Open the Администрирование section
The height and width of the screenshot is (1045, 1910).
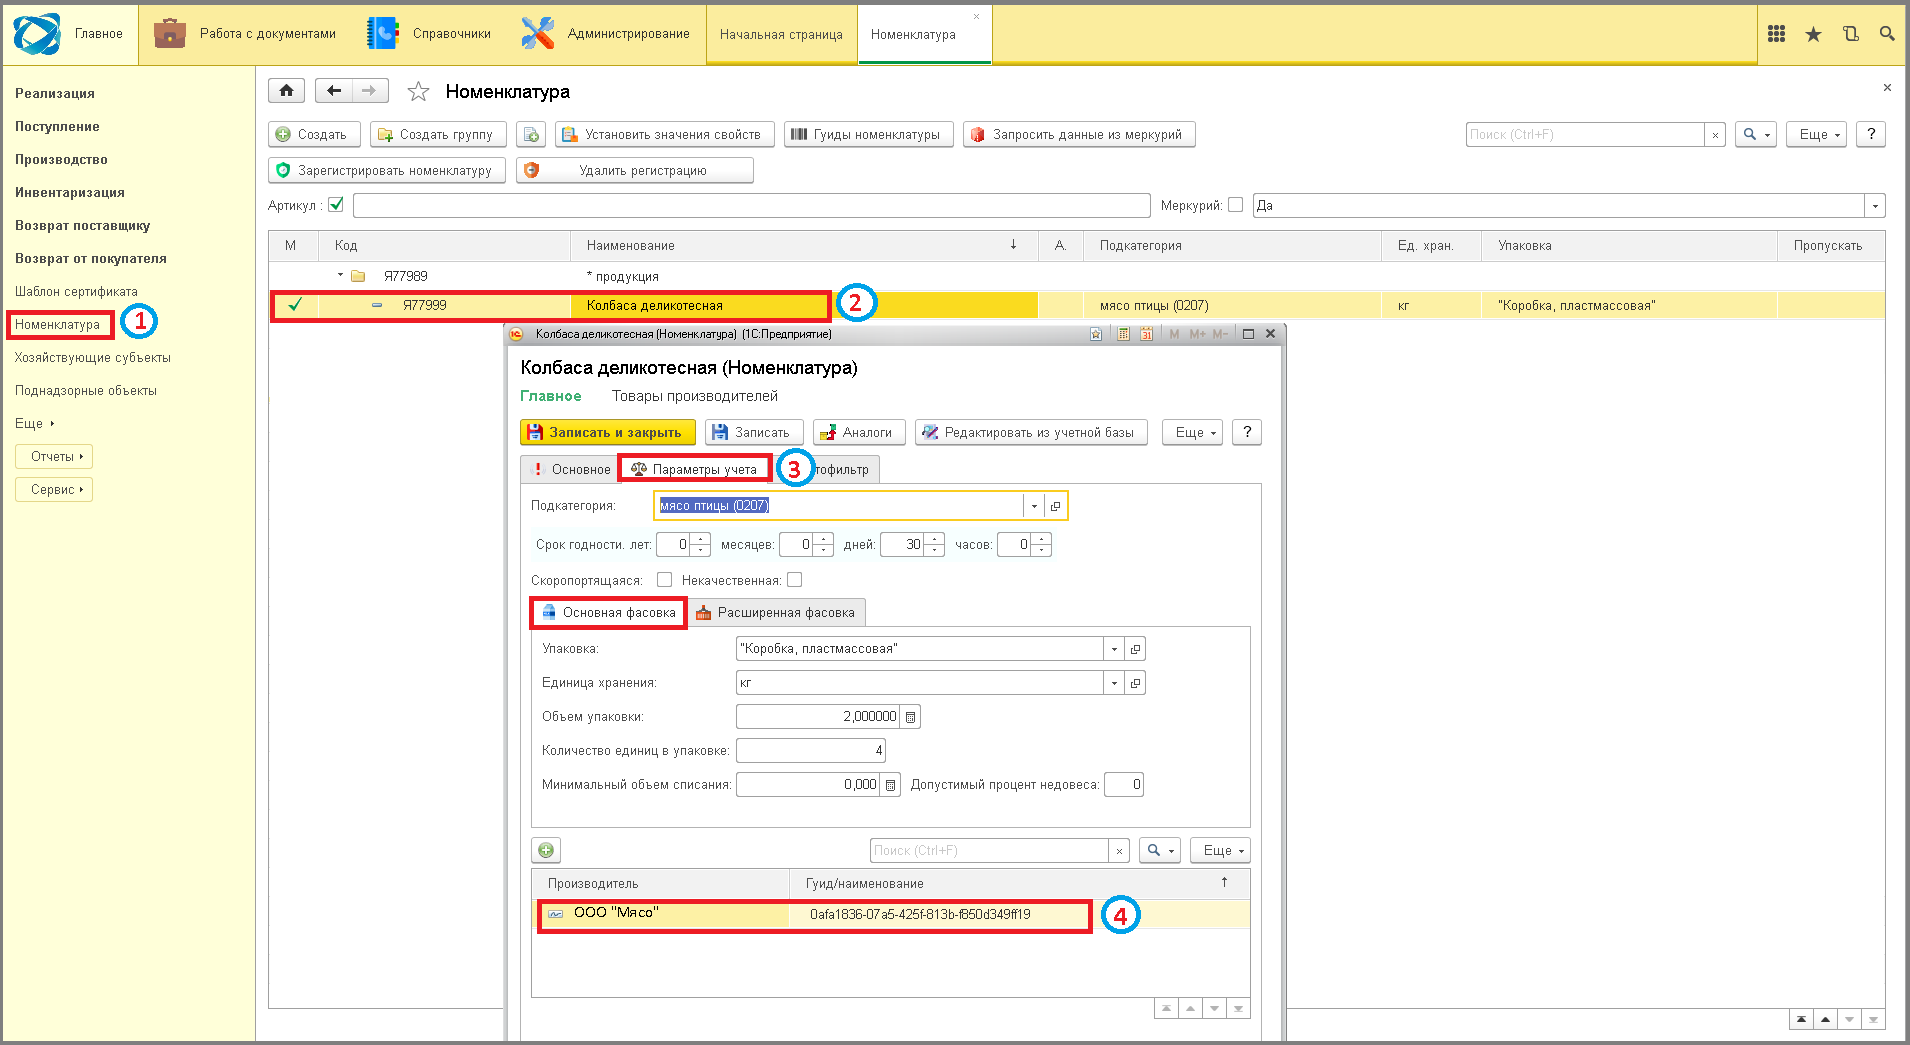pyautogui.click(x=606, y=34)
